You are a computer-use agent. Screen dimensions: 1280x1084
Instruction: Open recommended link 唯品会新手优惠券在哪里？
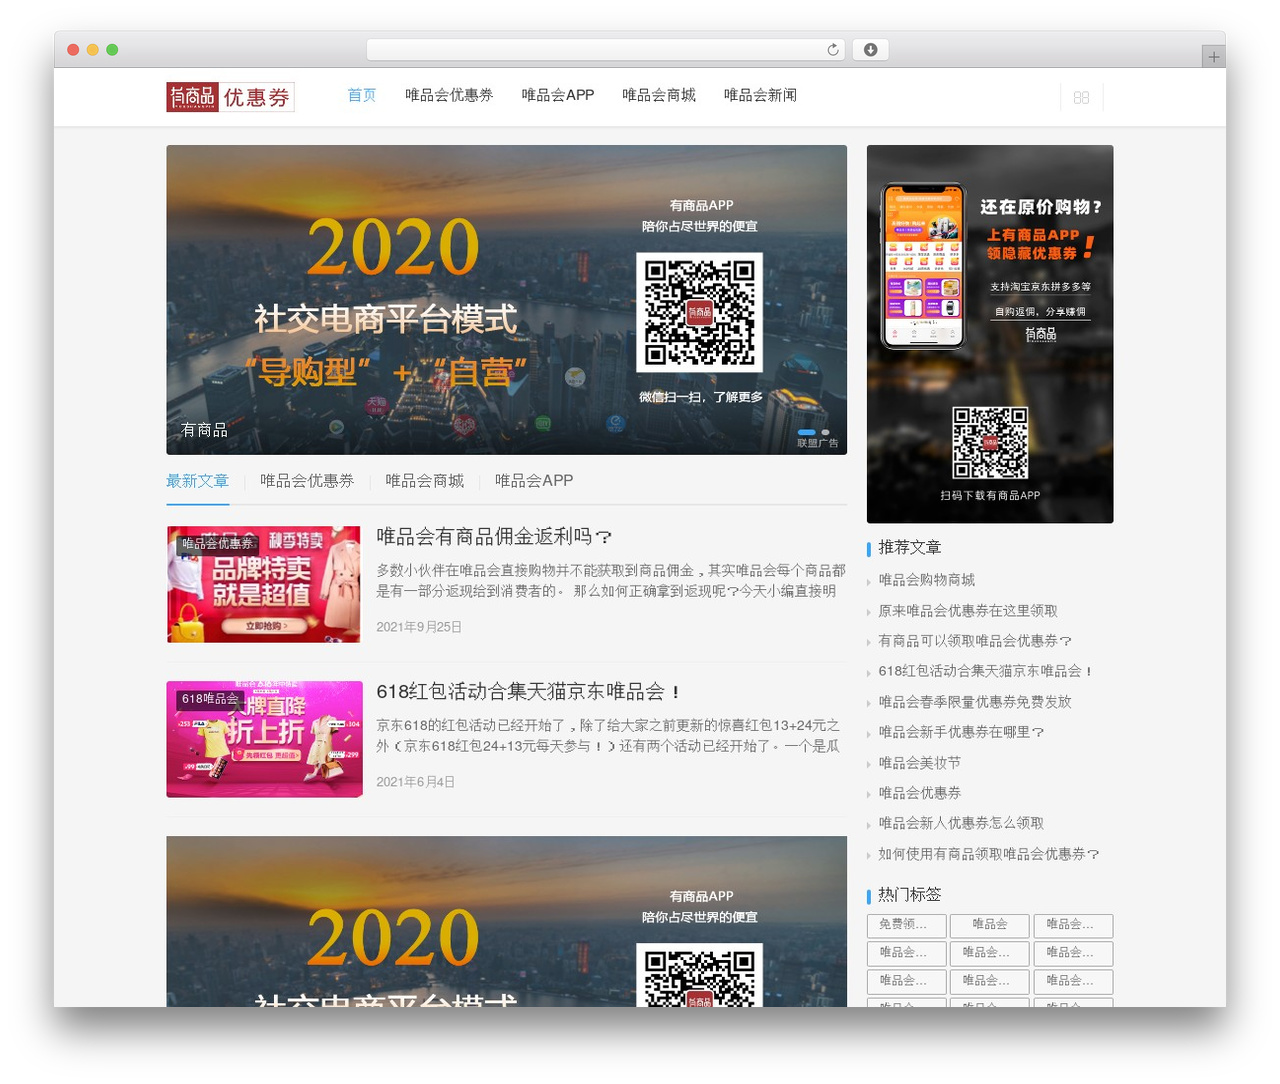pos(961,732)
